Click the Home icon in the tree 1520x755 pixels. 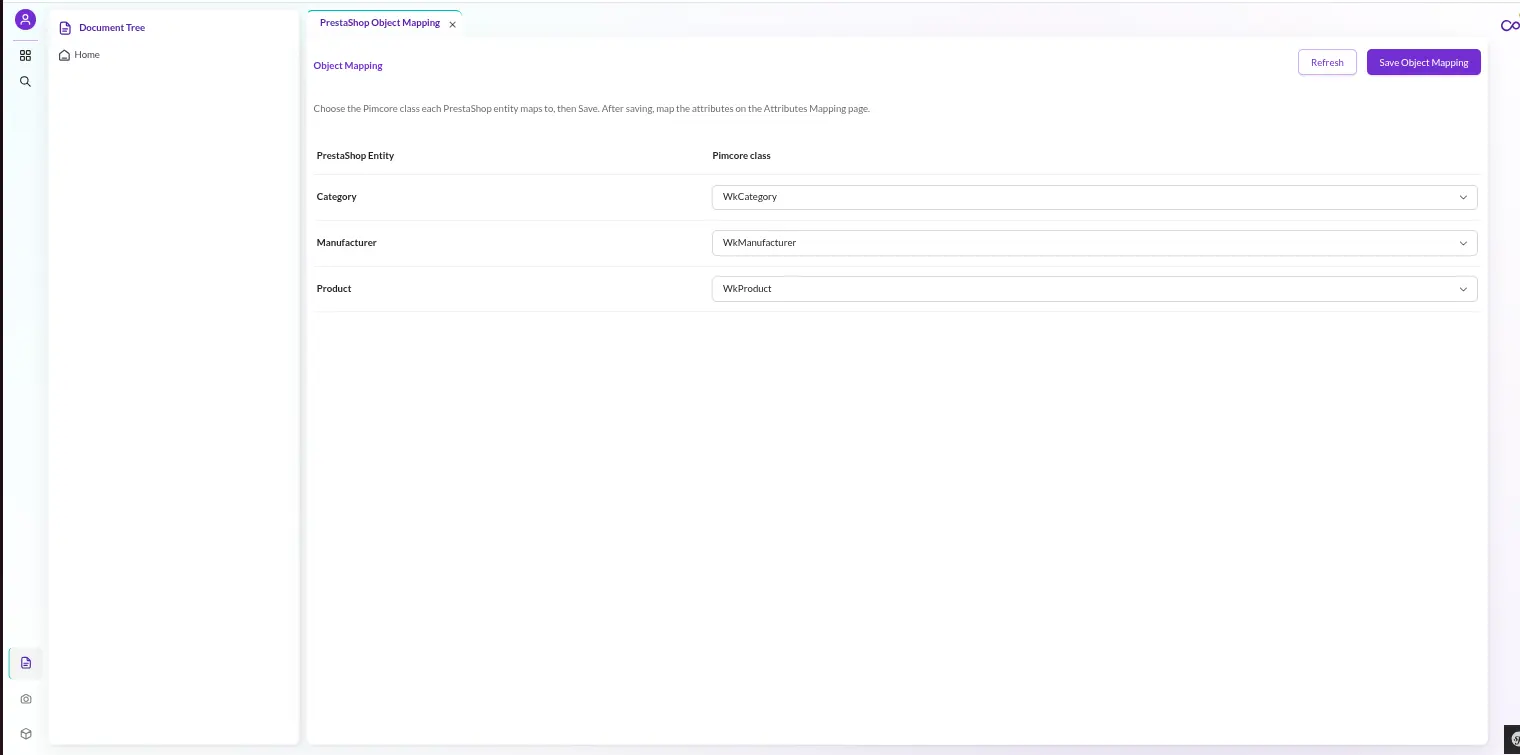pyautogui.click(x=65, y=55)
